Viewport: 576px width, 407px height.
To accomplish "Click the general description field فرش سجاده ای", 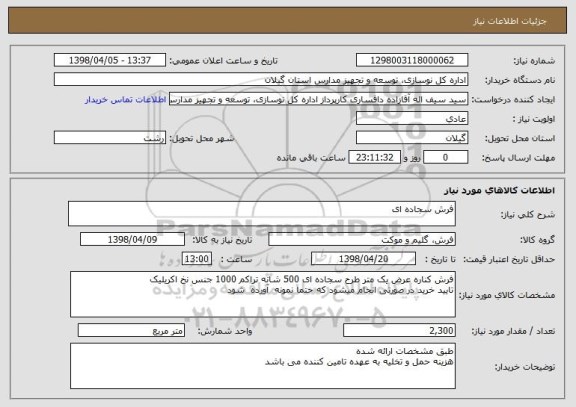I will [x=262, y=213].
